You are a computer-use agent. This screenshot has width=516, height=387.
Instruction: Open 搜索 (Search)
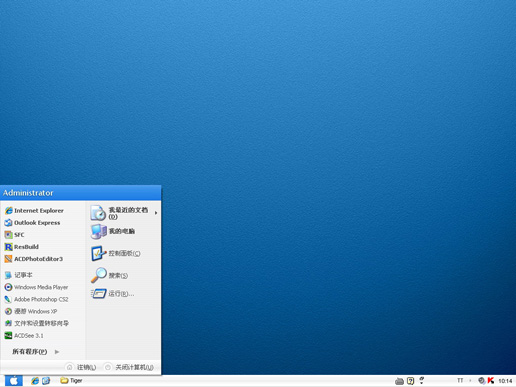coord(109,275)
